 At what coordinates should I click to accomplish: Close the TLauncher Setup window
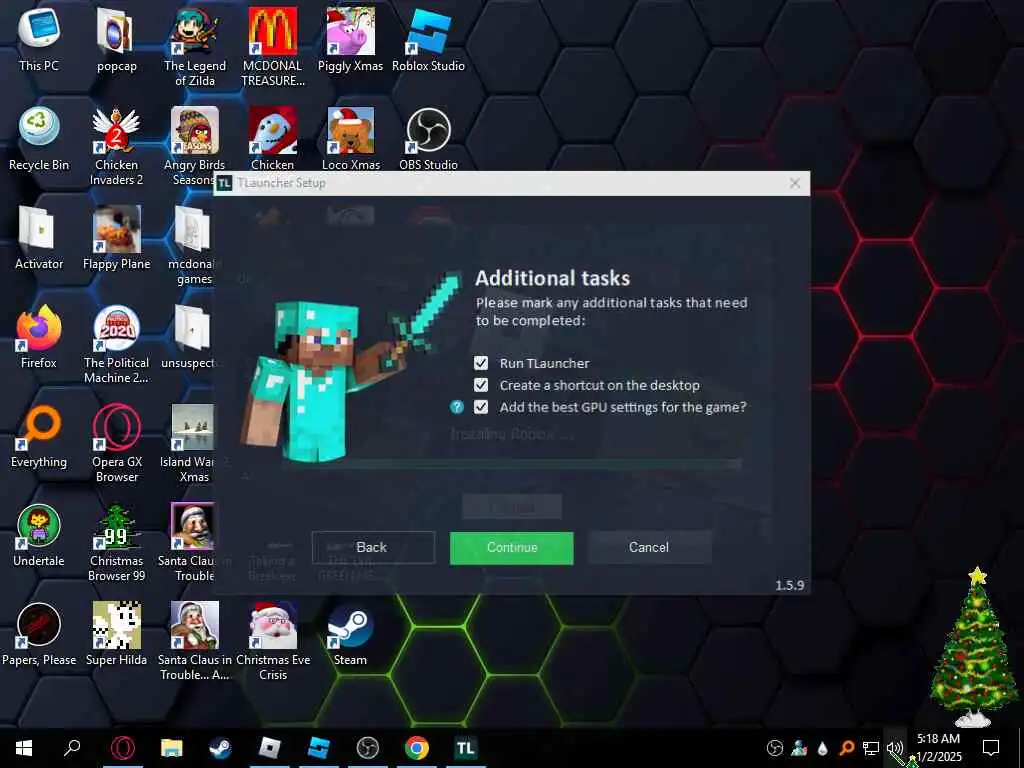[795, 184]
